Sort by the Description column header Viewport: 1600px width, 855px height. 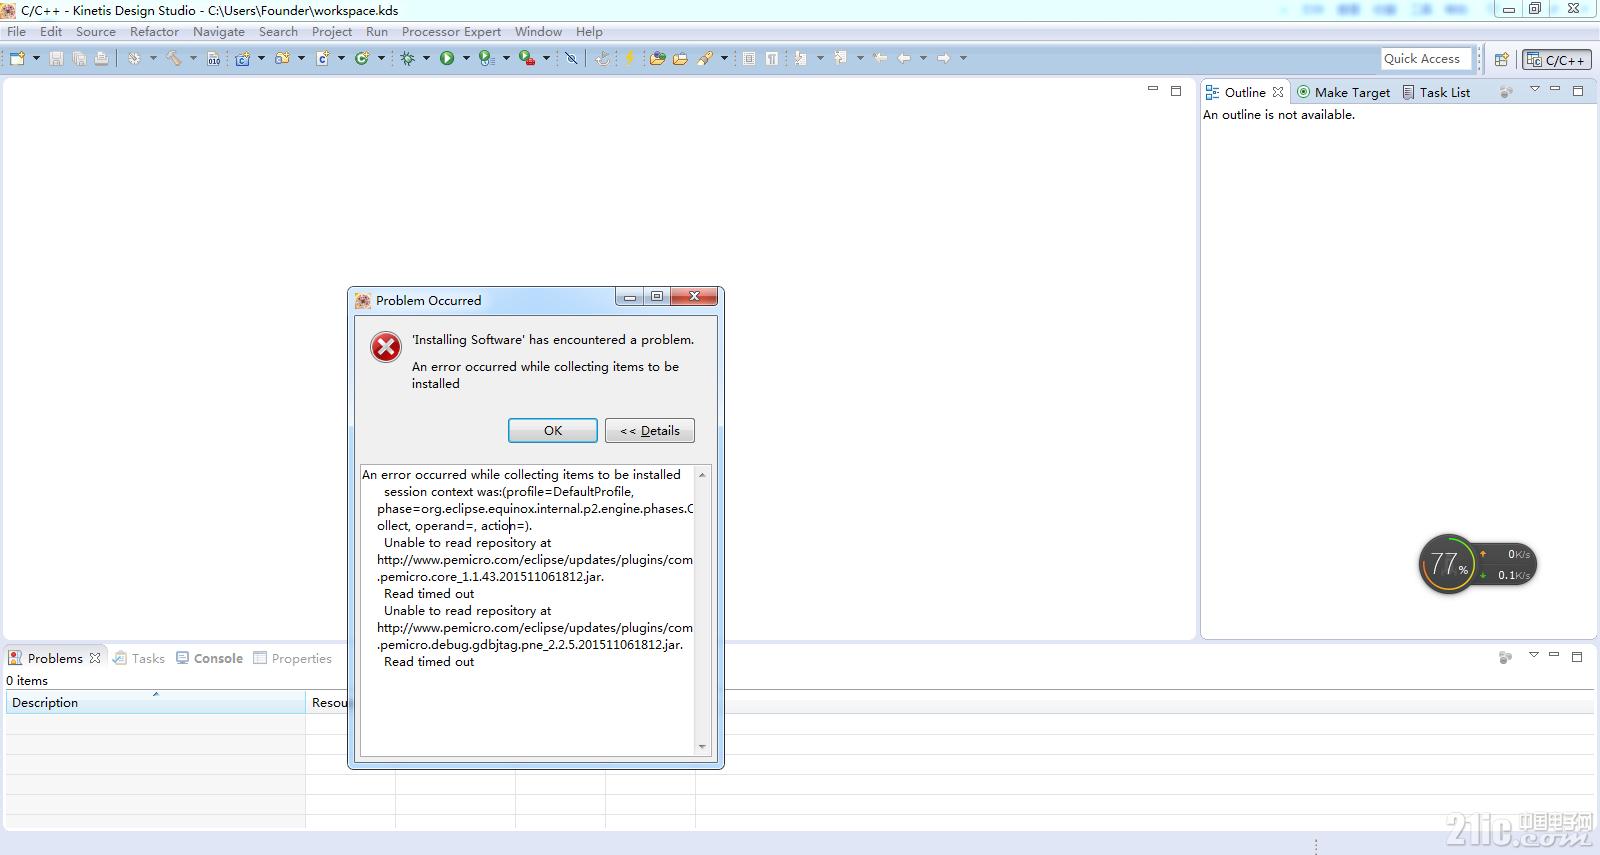[x=156, y=702]
